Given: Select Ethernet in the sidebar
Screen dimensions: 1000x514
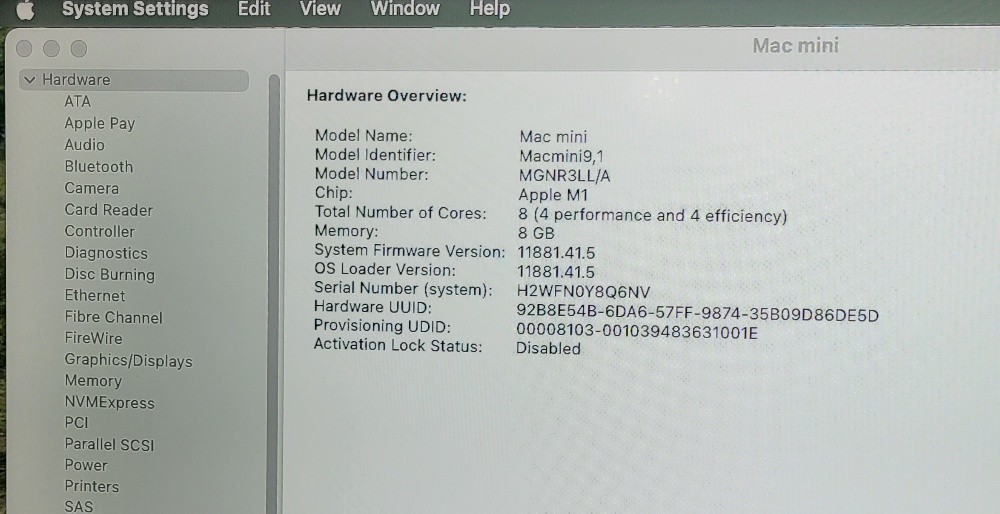Looking at the screenshot, I should (95, 296).
